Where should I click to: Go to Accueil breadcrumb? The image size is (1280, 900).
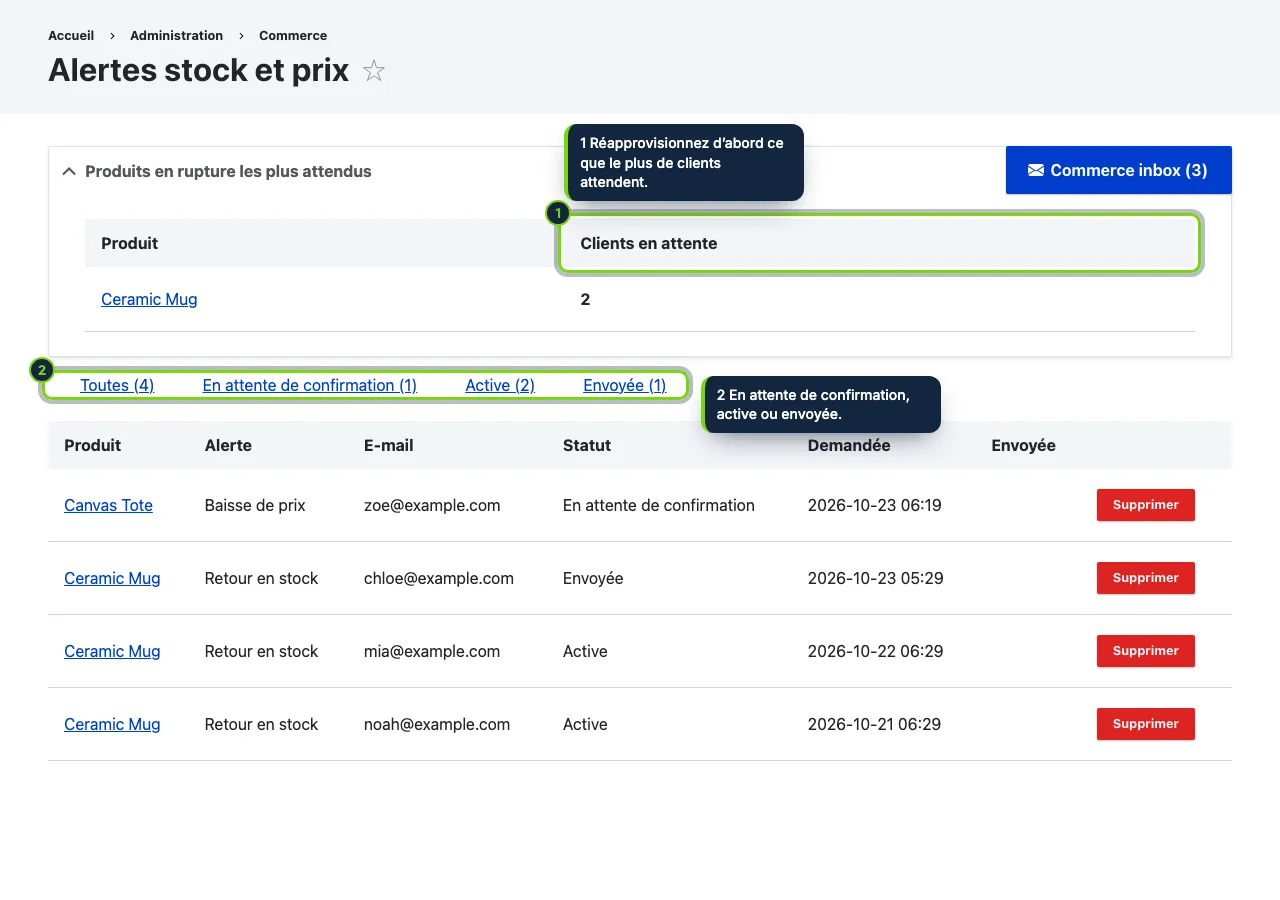[71, 35]
